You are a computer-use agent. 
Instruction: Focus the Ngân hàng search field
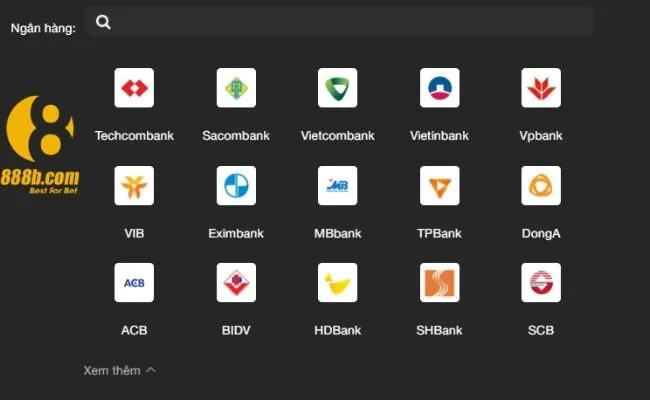tap(339, 22)
